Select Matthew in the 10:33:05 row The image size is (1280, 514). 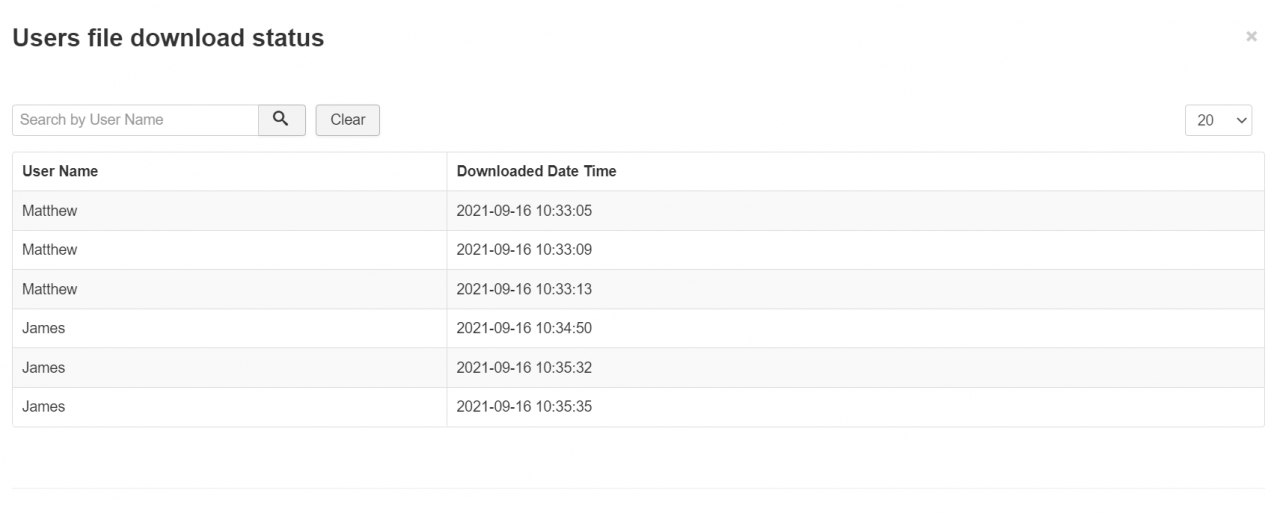coord(50,211)
